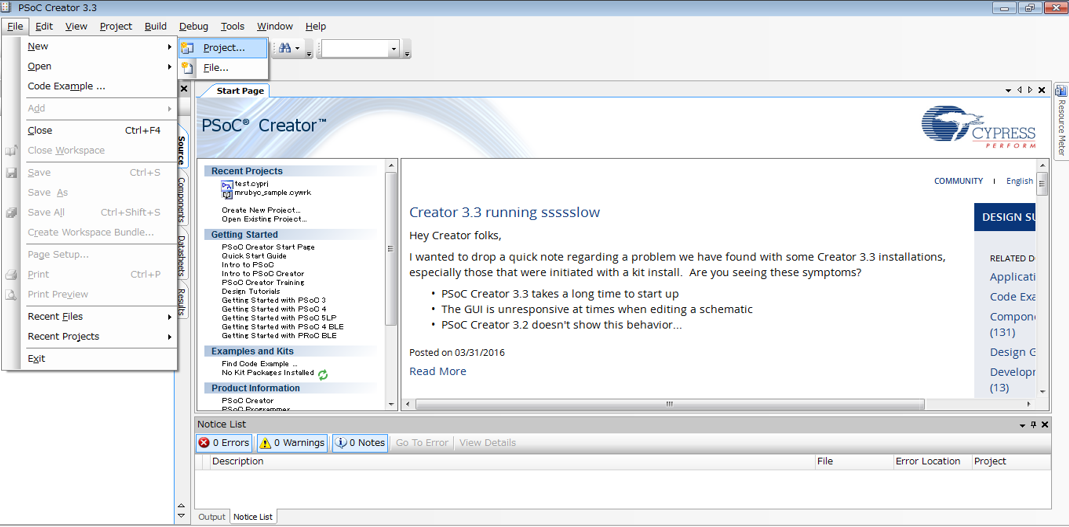Close the workspace explorer panel

click(x=183, y=89)
